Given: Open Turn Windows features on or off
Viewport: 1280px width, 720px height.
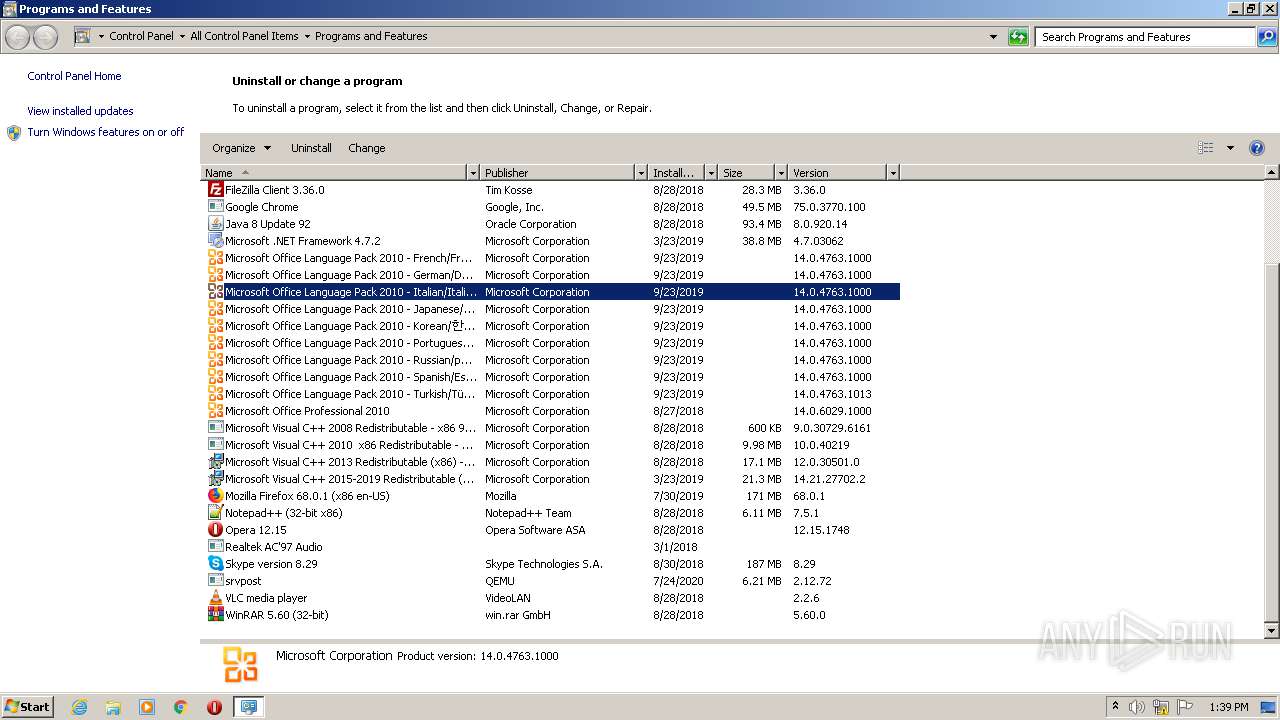Looking at the screenshot, I should point(106,132).
